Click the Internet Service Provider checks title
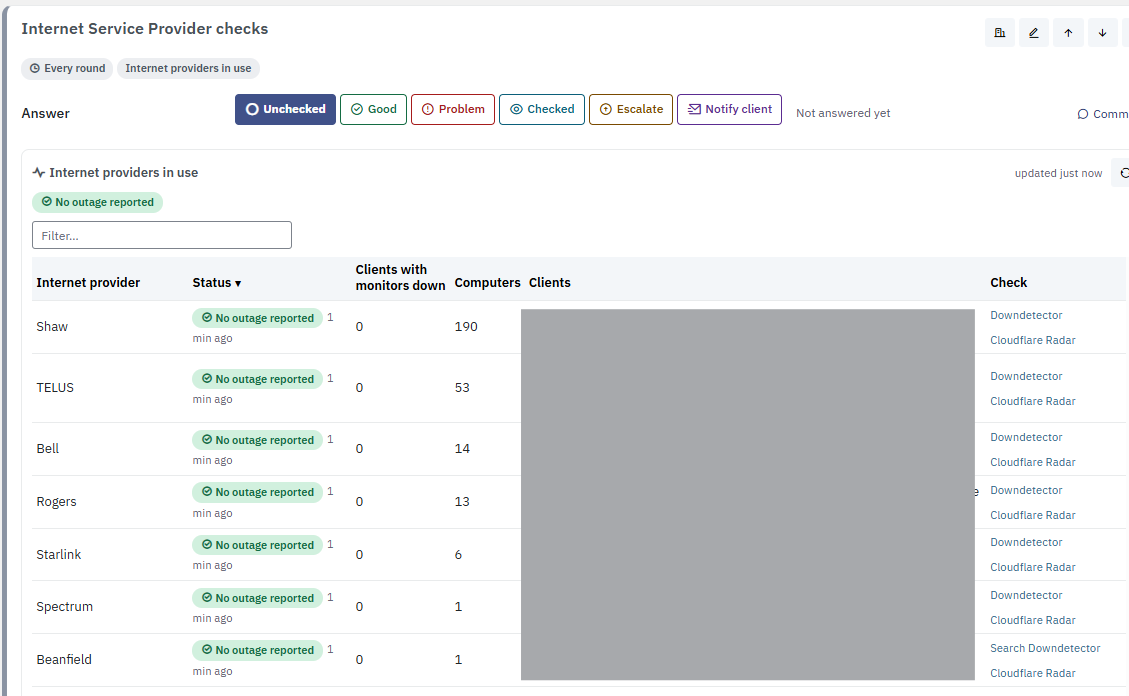This screenshot has width=1129, height=696. point(145,29)
